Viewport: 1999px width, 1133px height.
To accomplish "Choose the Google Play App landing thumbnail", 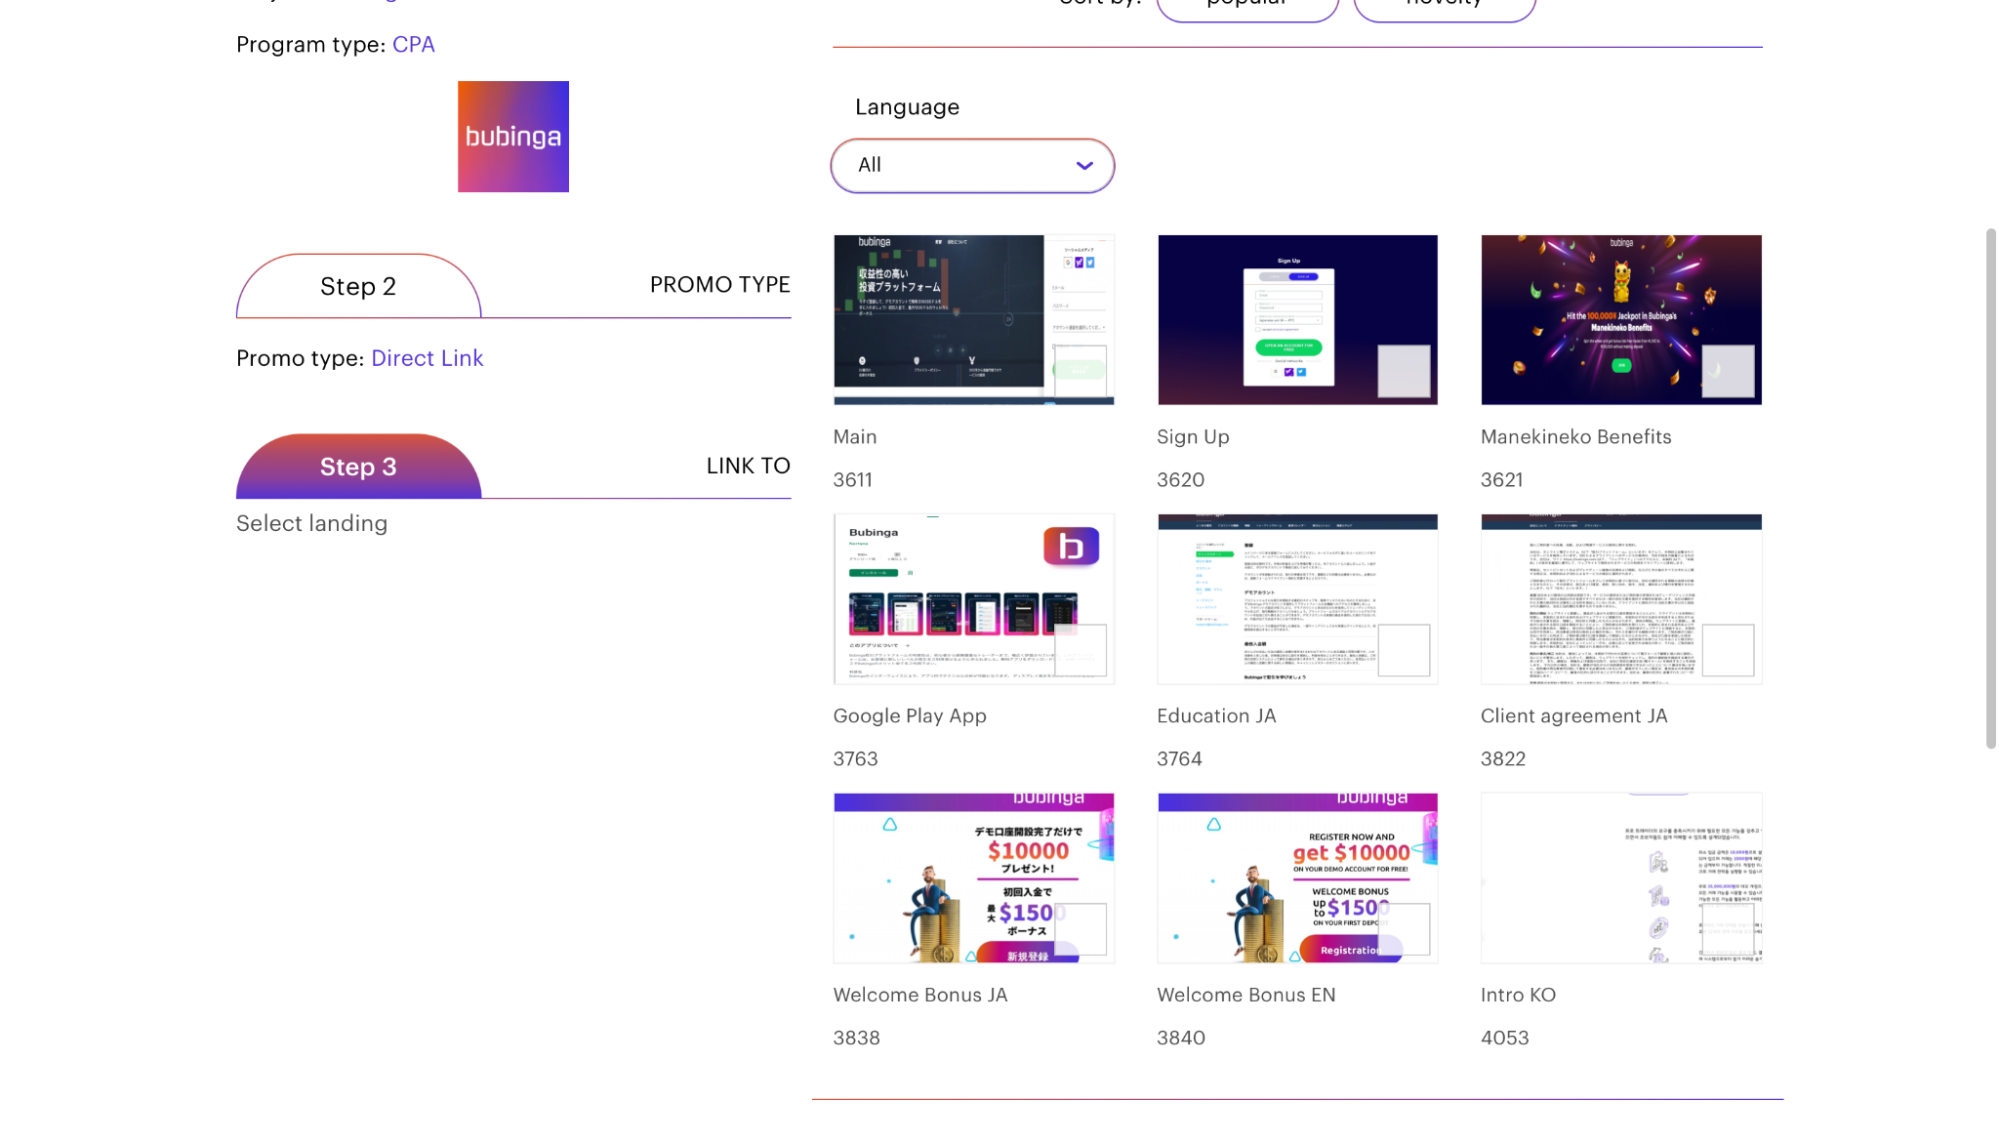I will pos(973,599).
